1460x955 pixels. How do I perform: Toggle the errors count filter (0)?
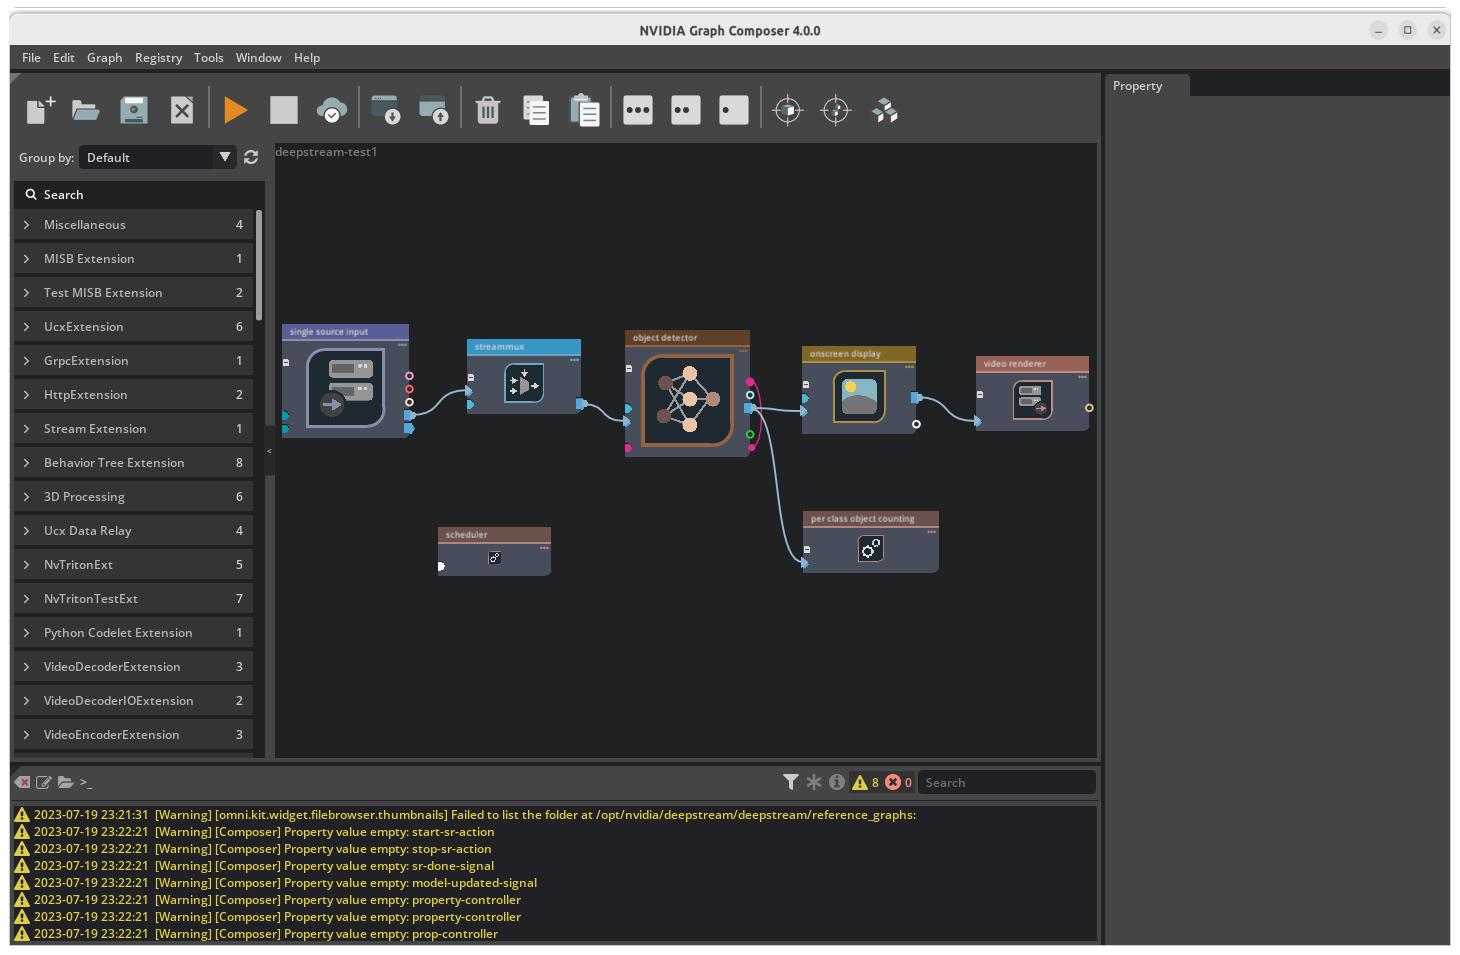[x=899, y=782]
